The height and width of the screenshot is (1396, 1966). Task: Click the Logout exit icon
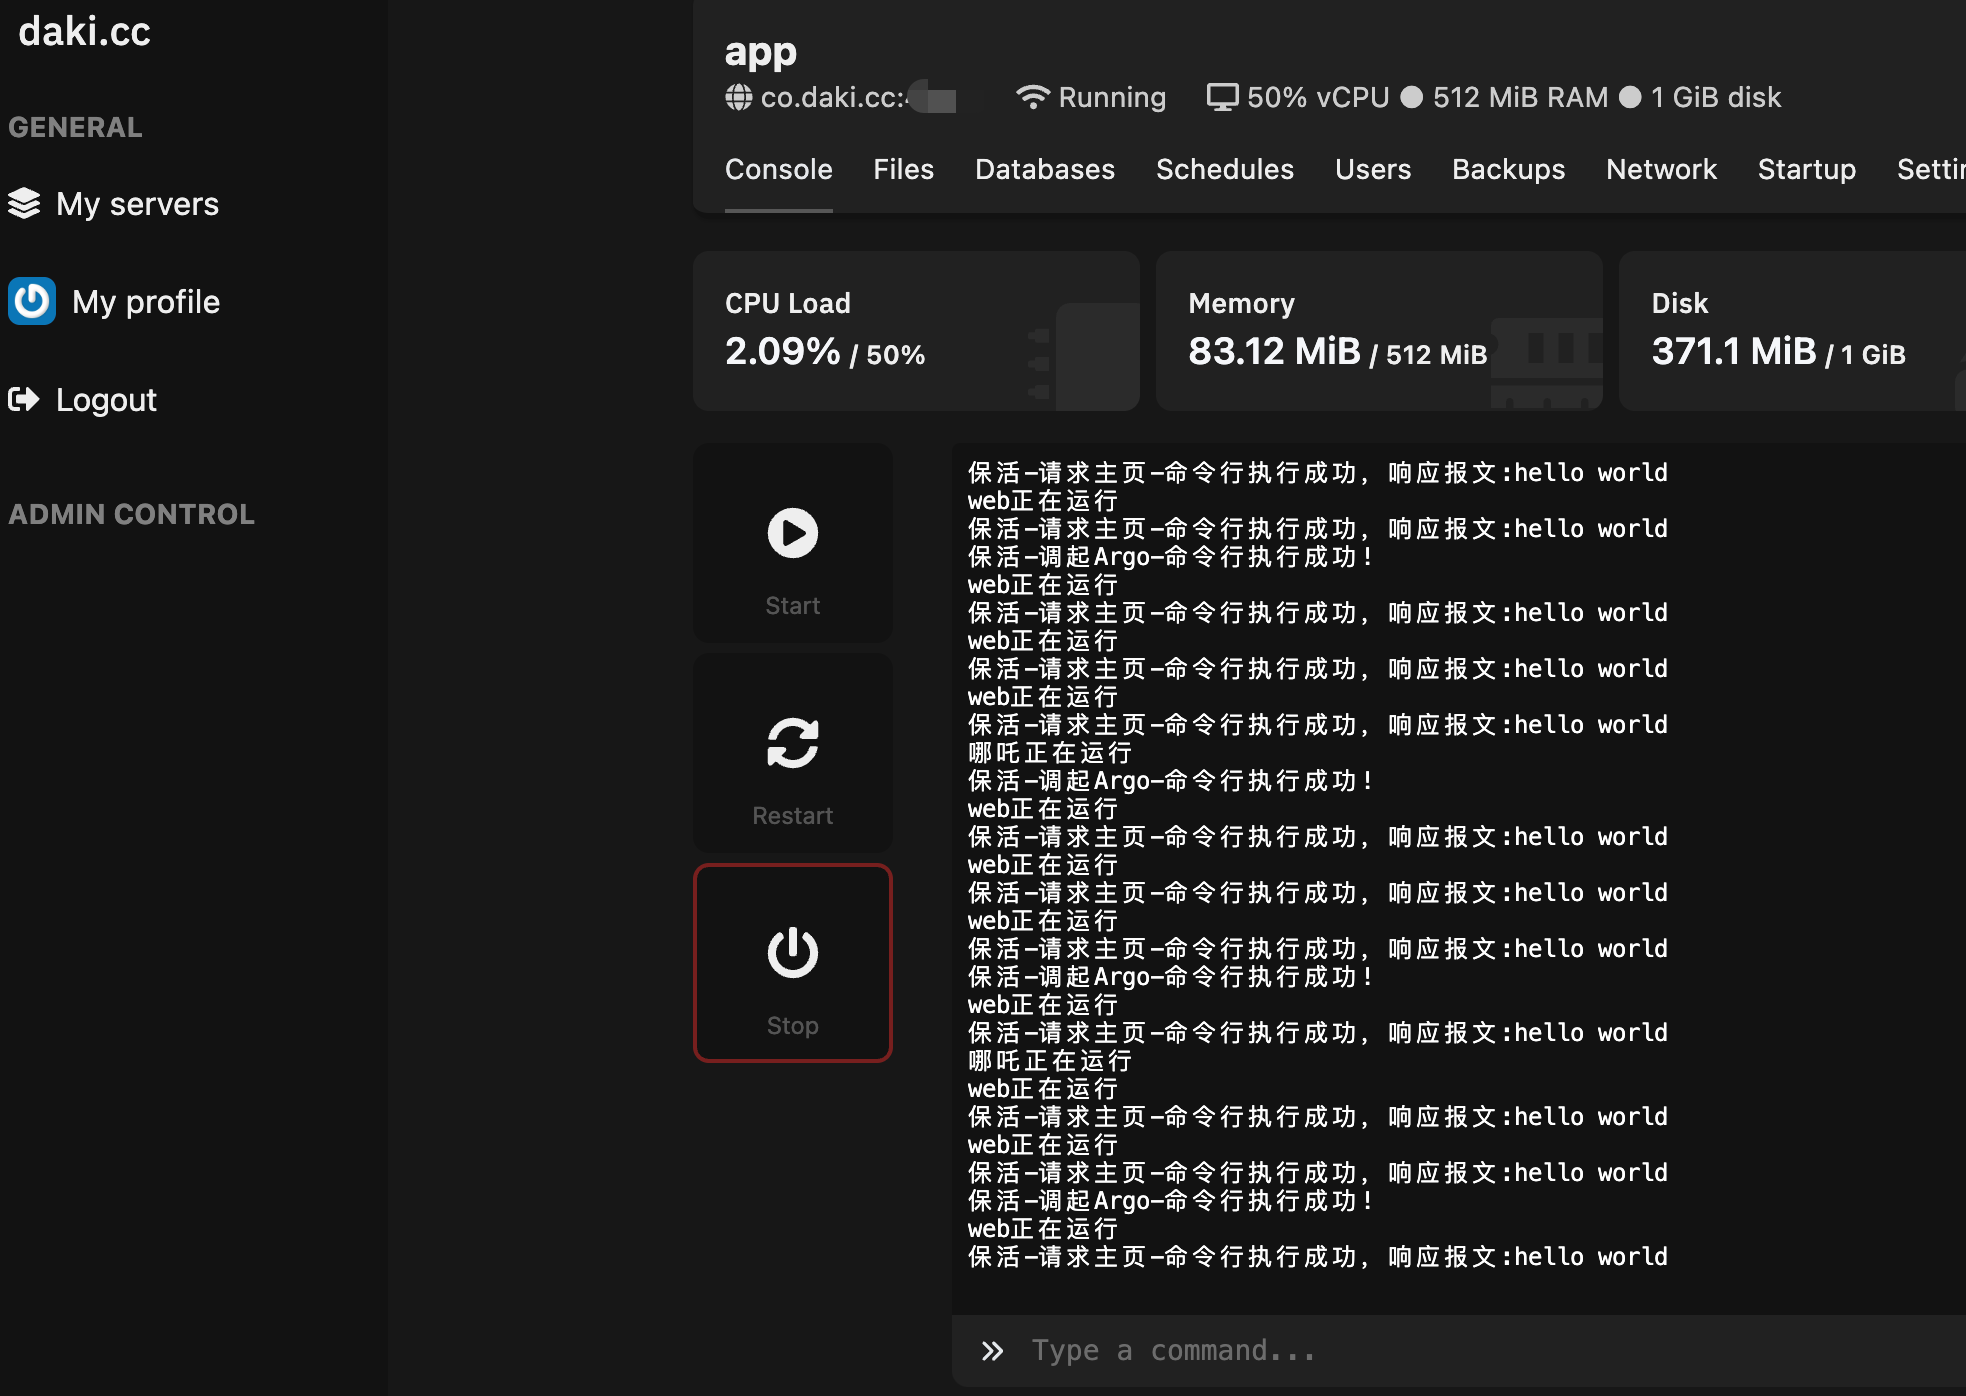pyautogui.click(x=24, y=399)
